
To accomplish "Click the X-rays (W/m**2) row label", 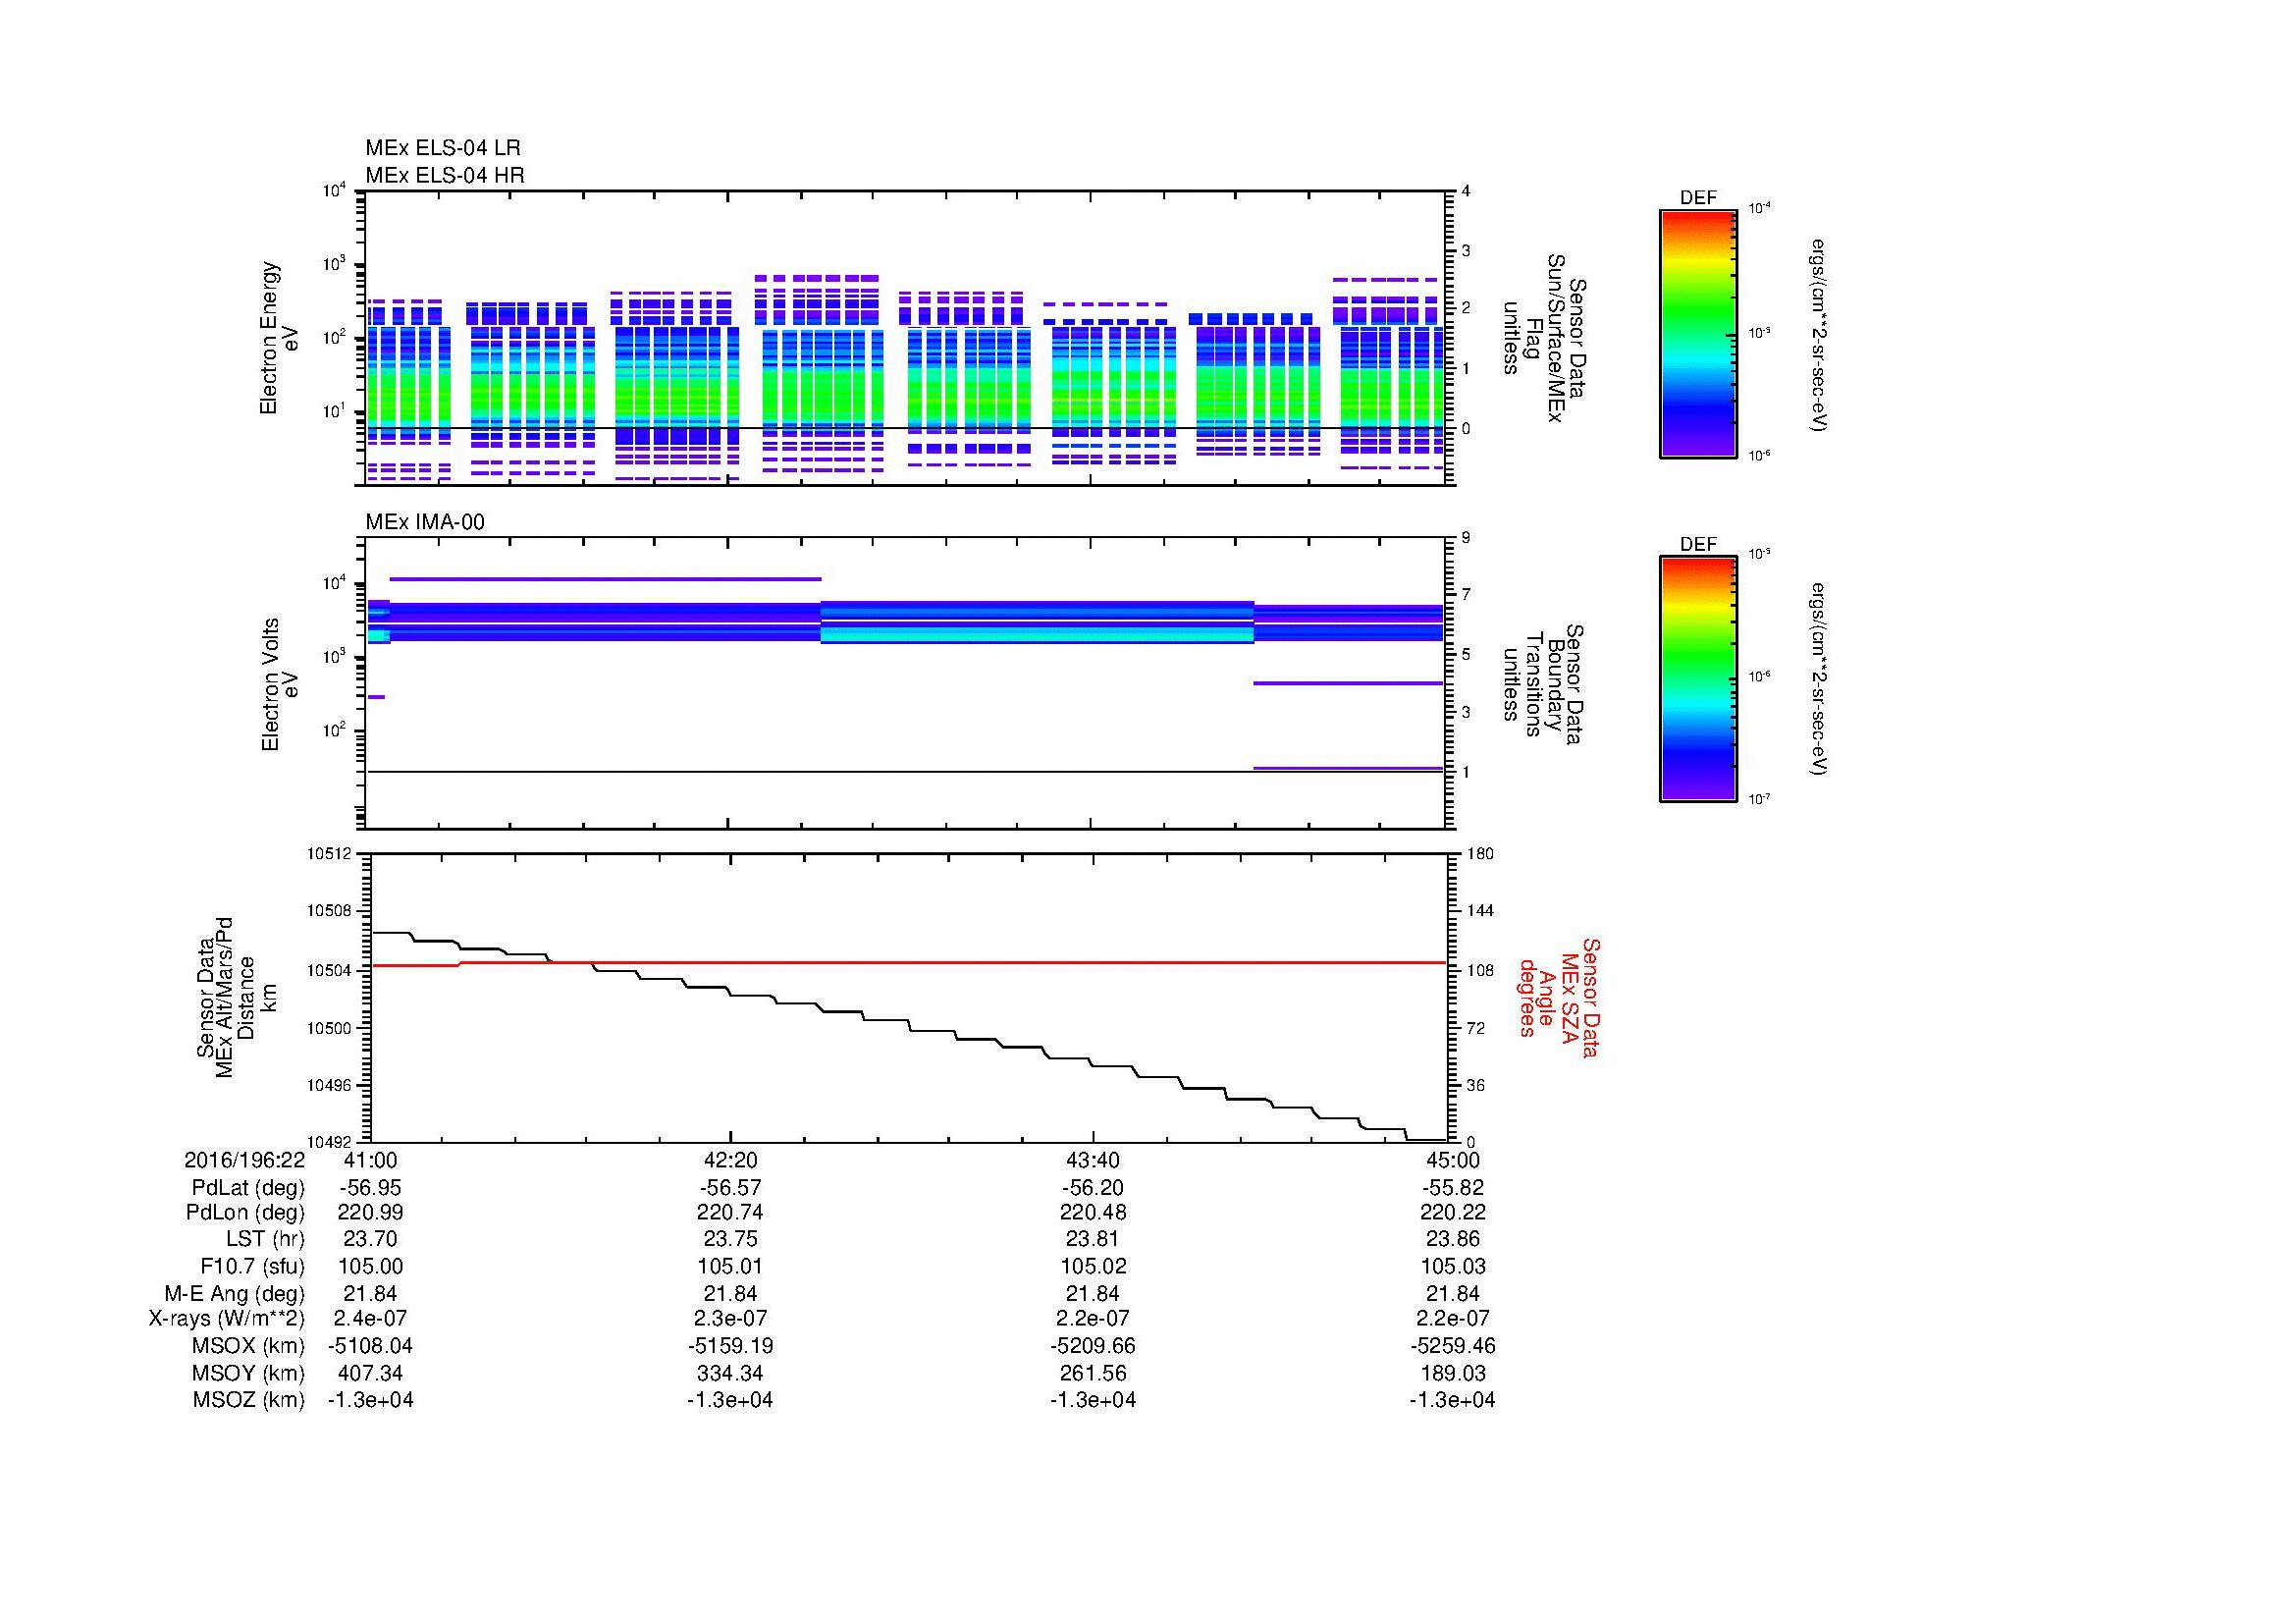I will point(226,1319).
